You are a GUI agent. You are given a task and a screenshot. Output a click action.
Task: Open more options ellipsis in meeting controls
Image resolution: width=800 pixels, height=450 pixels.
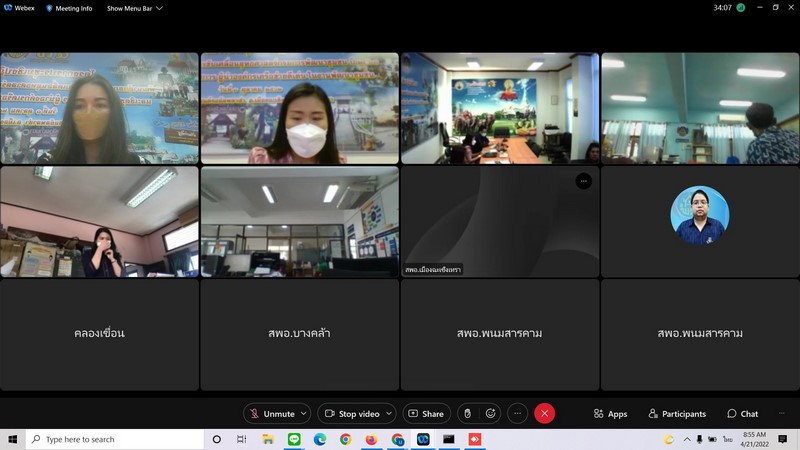[517, 413]
